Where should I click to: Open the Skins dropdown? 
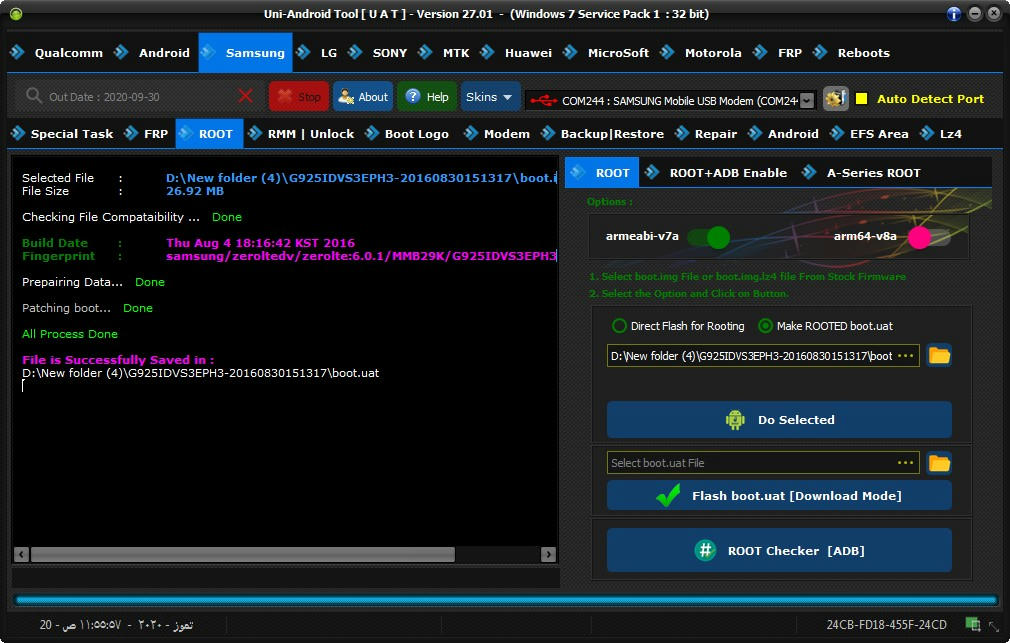(490, 97)
